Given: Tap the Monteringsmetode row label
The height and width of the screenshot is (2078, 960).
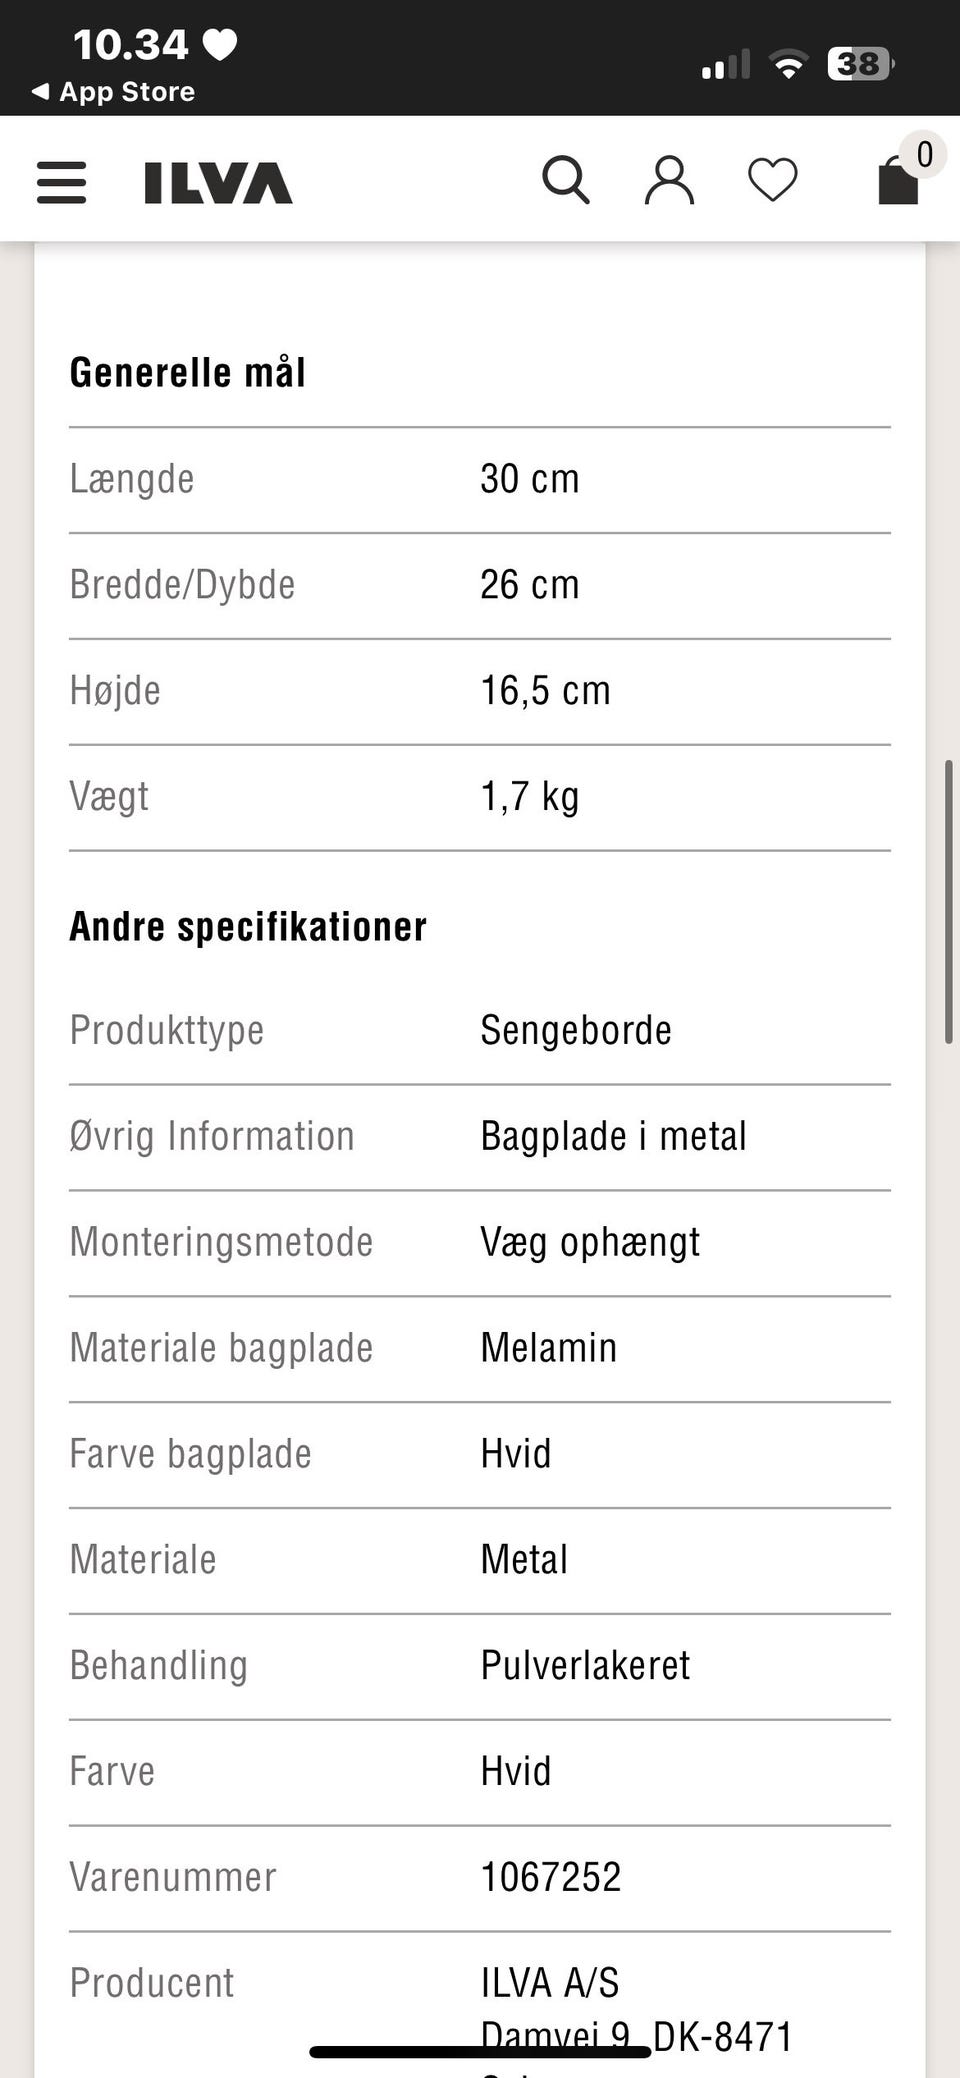Looking at the screenshot, I should tap(221, 1242).
